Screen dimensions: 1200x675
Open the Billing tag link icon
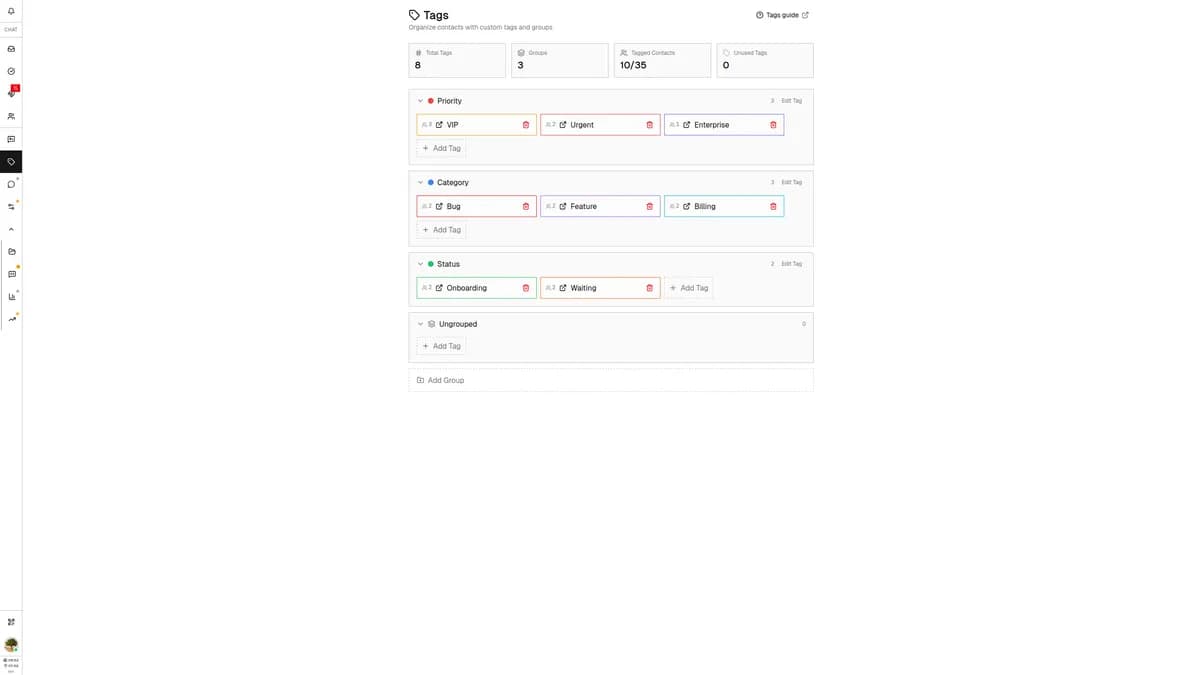pyautogui.click(x=686, y=206)
